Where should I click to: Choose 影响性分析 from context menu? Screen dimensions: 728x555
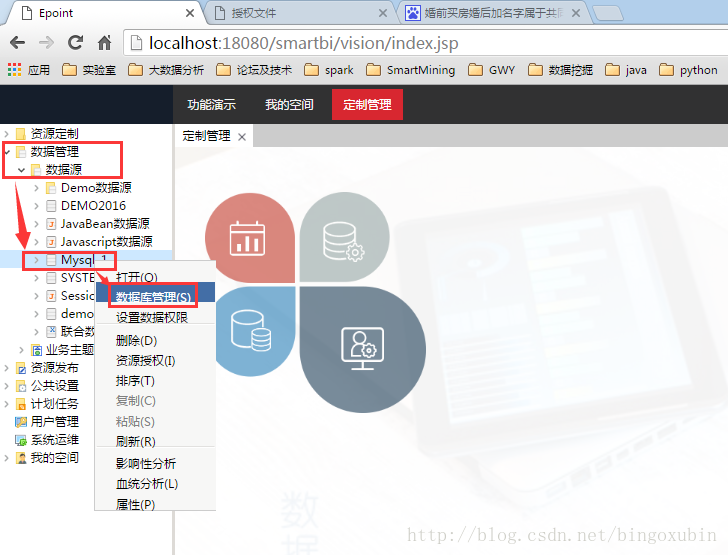[155, 463]
